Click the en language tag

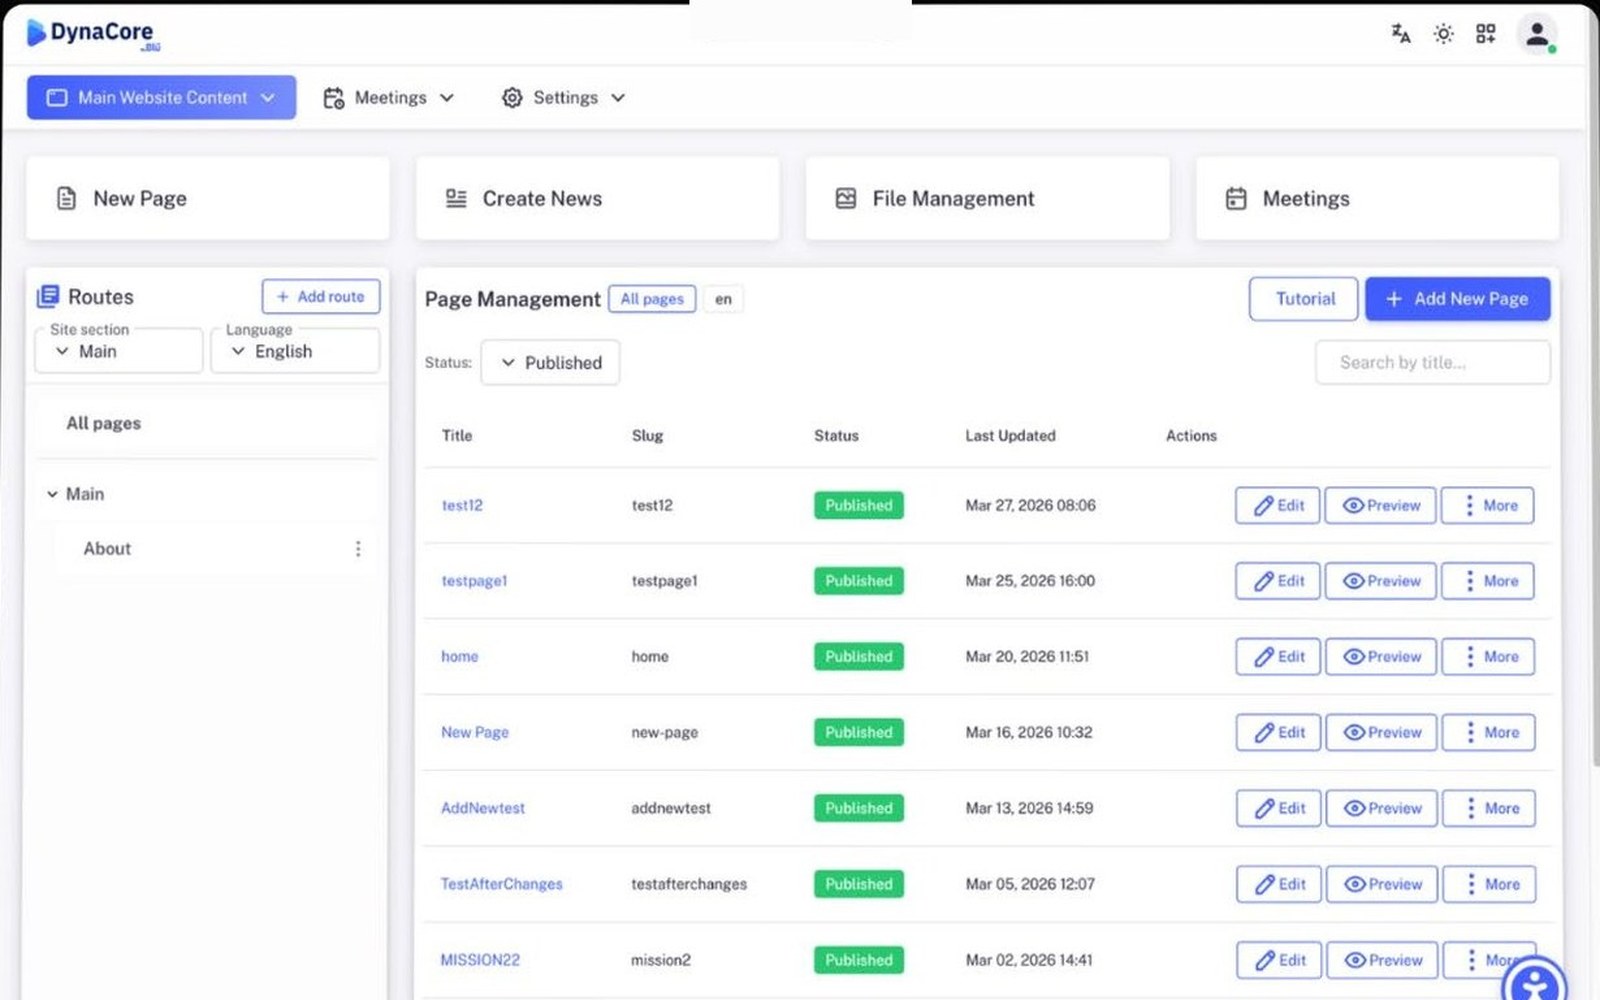click(723, 299)
